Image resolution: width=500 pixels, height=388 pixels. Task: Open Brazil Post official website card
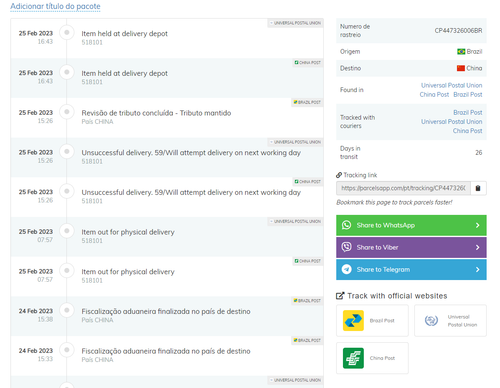tap(372, 320)
